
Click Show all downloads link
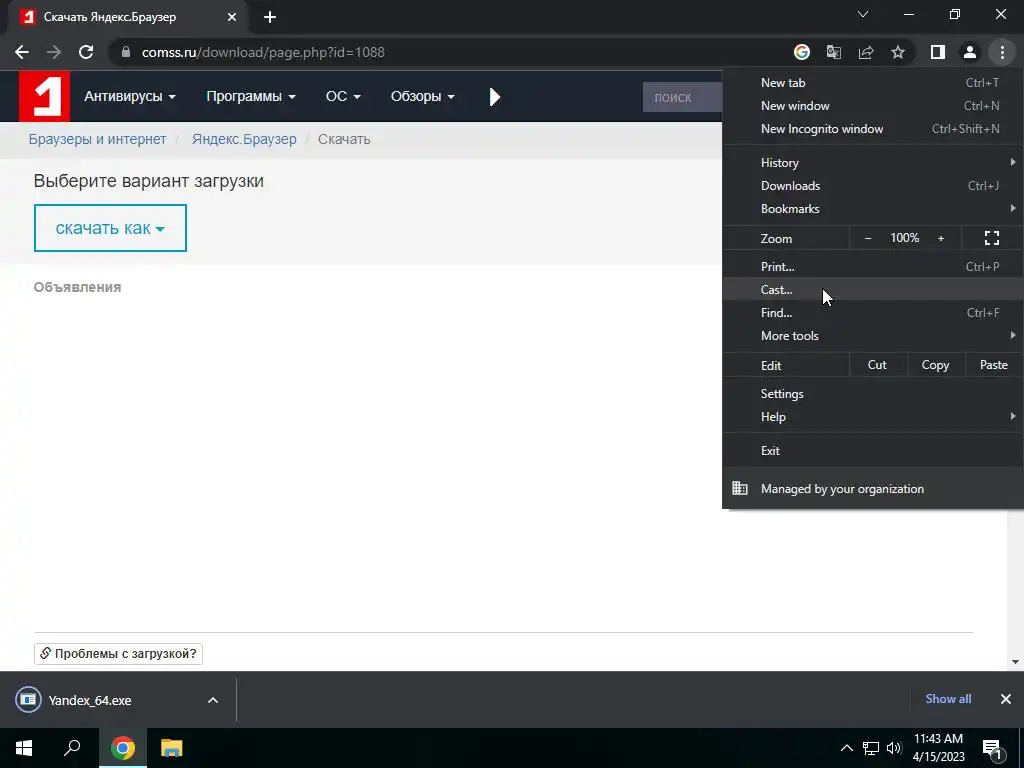tap(948, 699)
